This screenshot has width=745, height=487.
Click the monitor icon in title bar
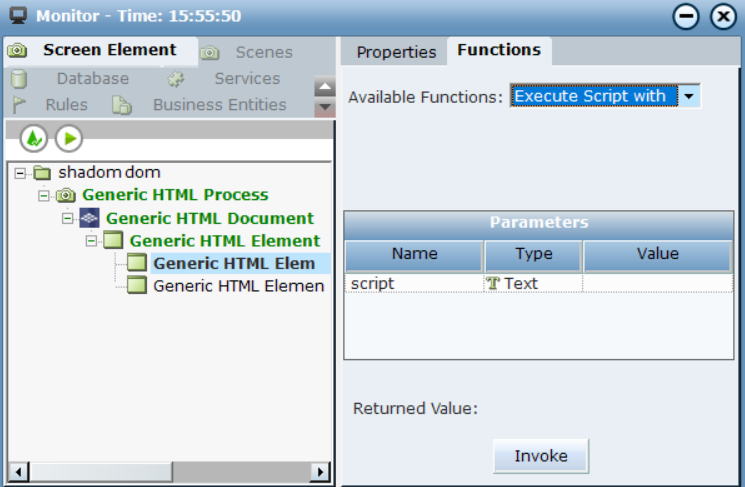18,17
